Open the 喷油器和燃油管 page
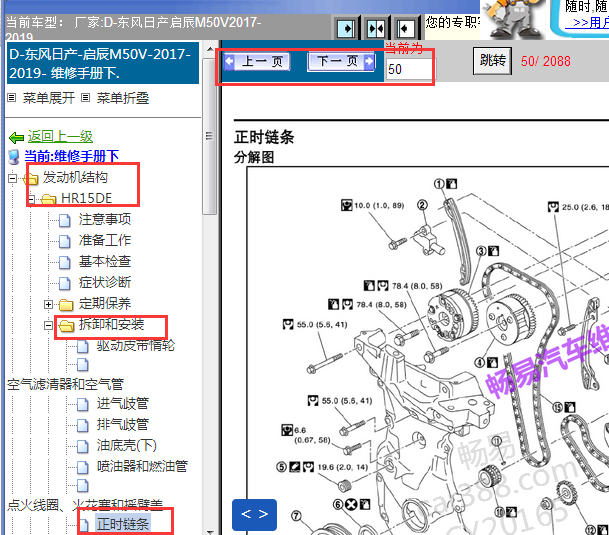The height and width of the screenshot is (535, 609). (x=142, y=466)
